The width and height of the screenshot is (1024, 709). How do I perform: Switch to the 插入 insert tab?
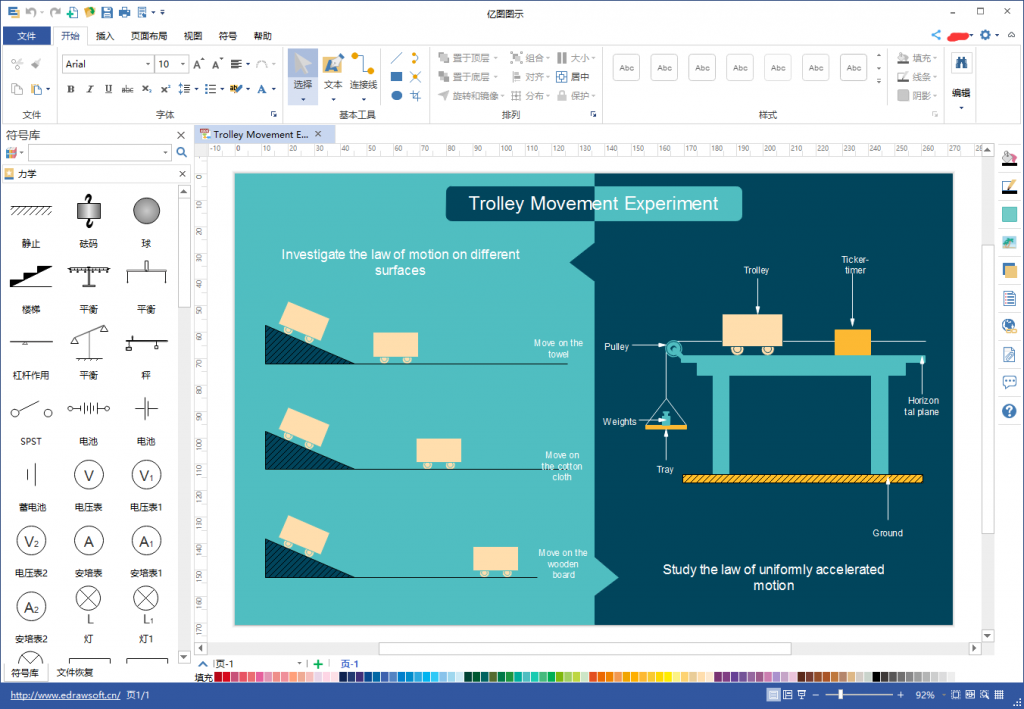[104, 36]
